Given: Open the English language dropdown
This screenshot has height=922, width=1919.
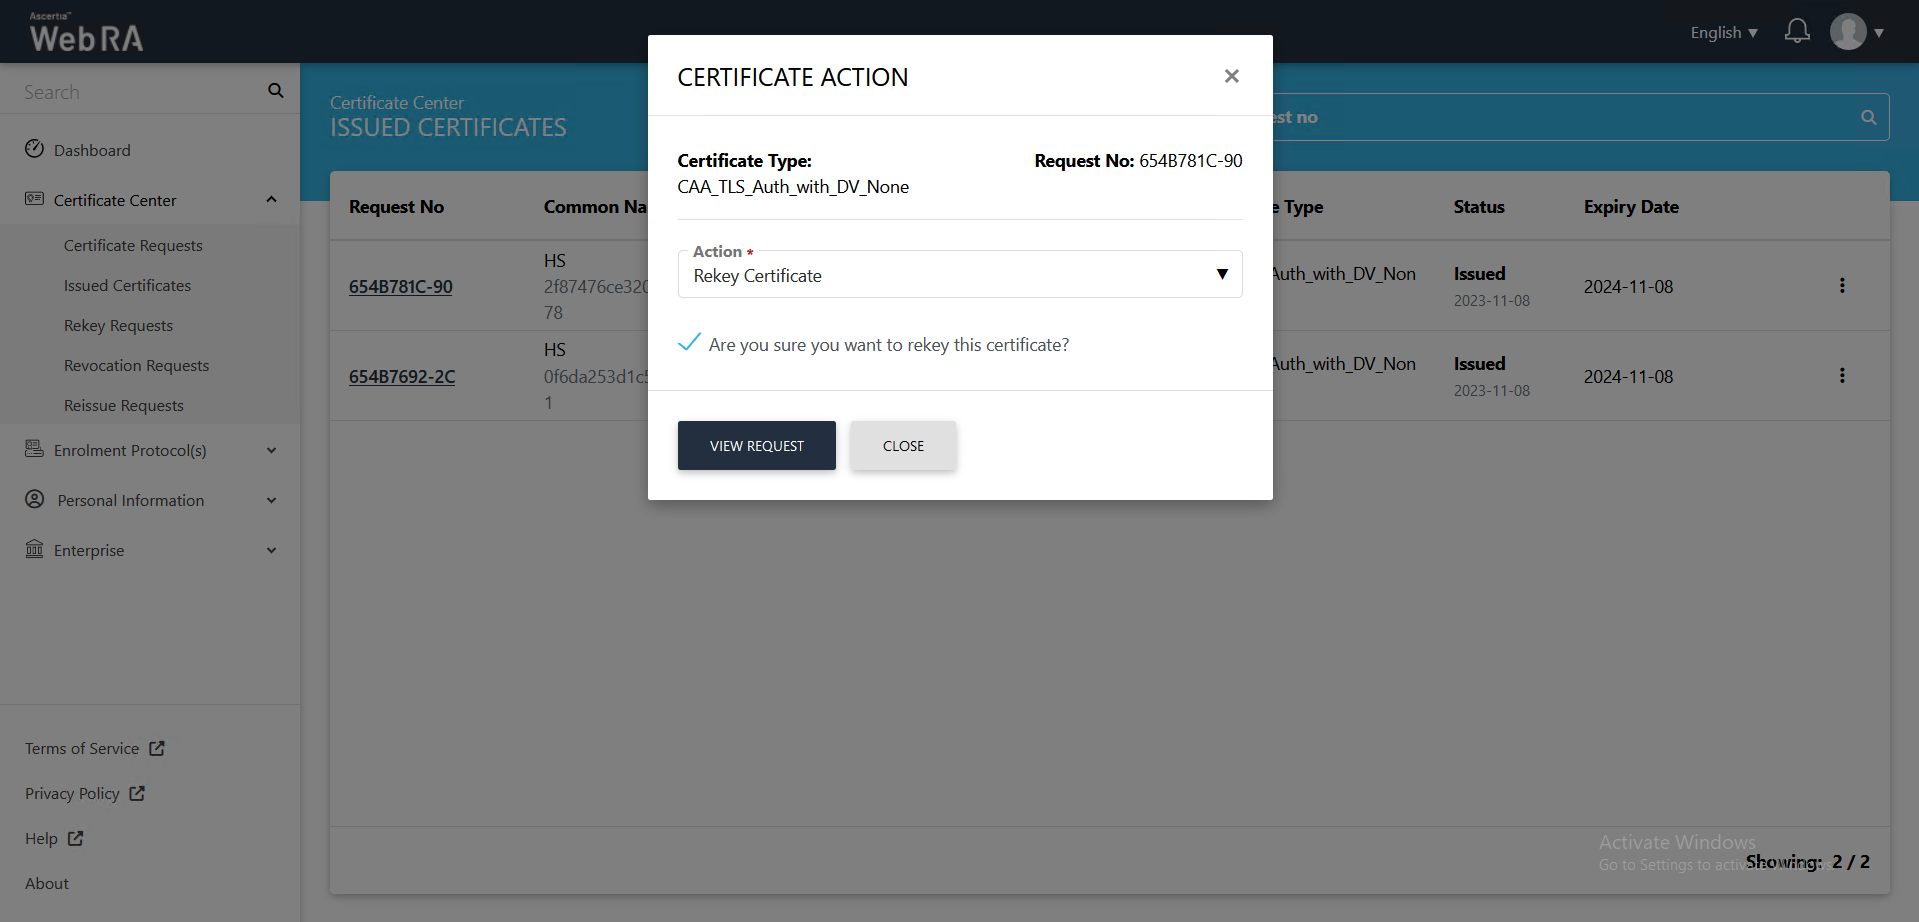Looking at the screenshot, I should coord(1723,33).
